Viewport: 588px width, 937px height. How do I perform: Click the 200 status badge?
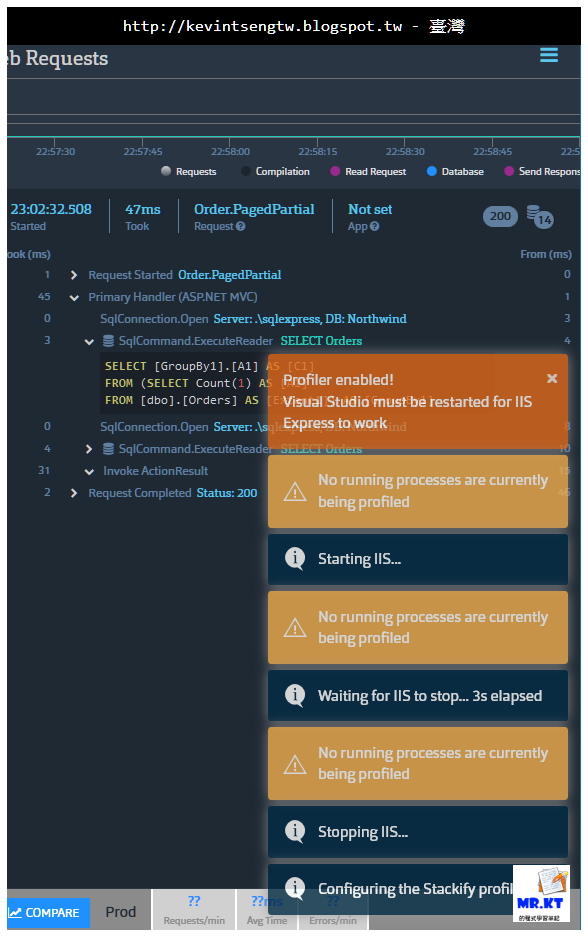click(x=500, y=216)
